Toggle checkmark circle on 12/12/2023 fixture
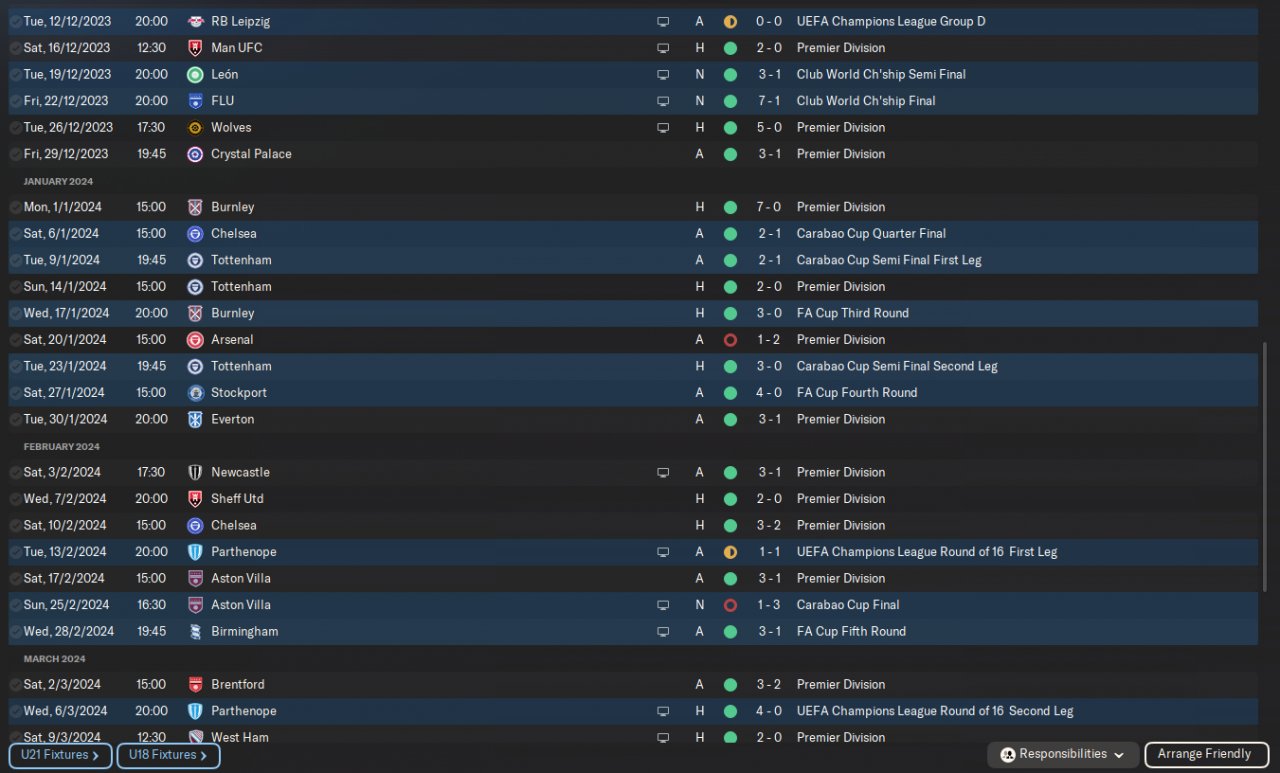 pyautogui.click(x=15, y=21)
